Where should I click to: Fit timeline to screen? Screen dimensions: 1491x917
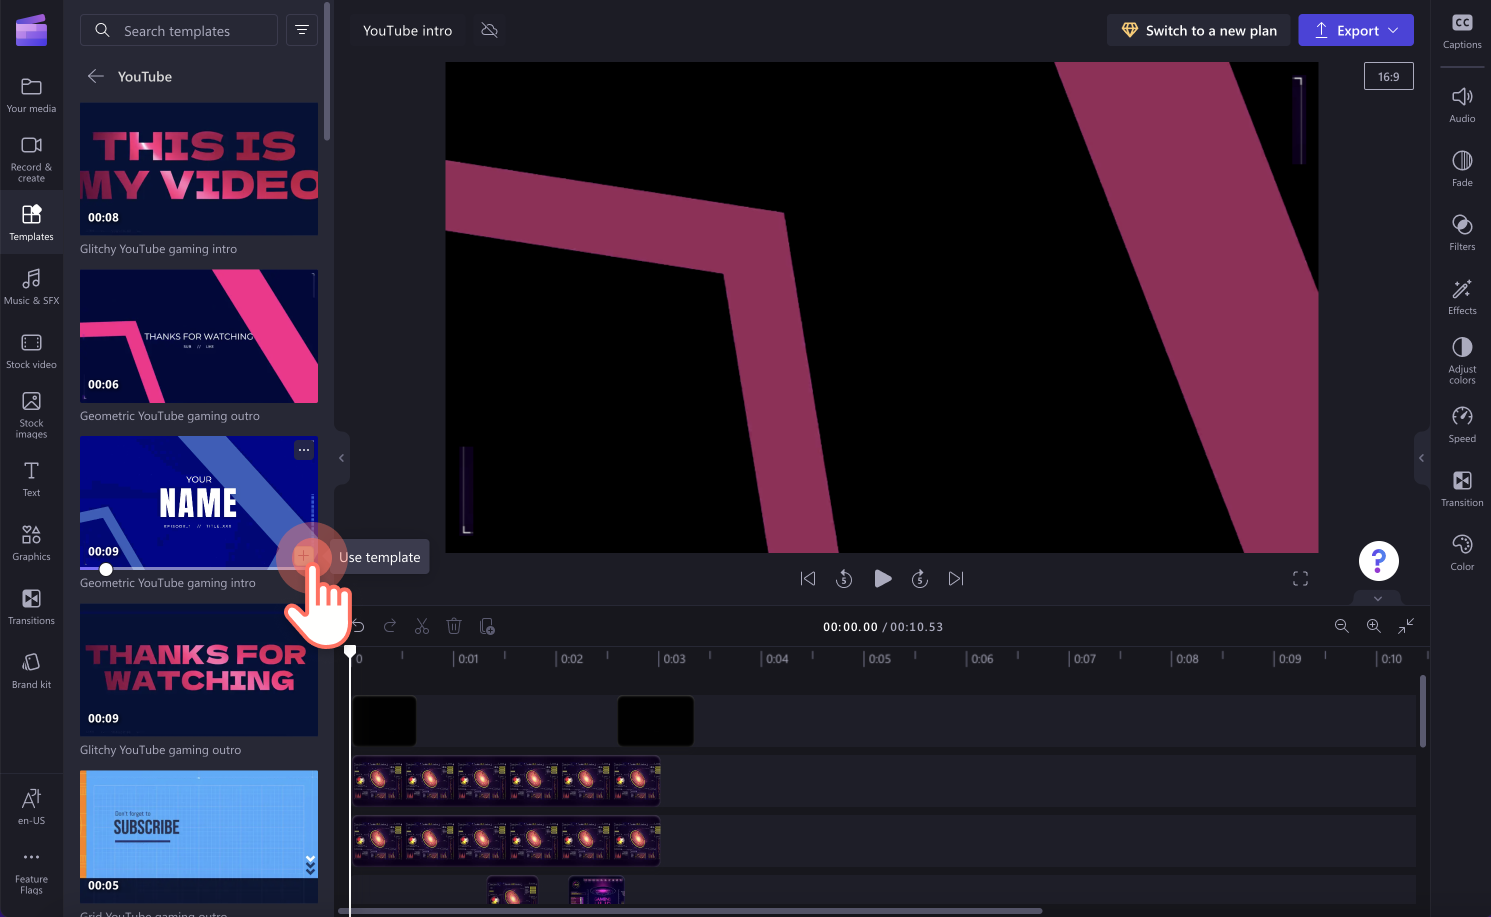[1406, 626]
